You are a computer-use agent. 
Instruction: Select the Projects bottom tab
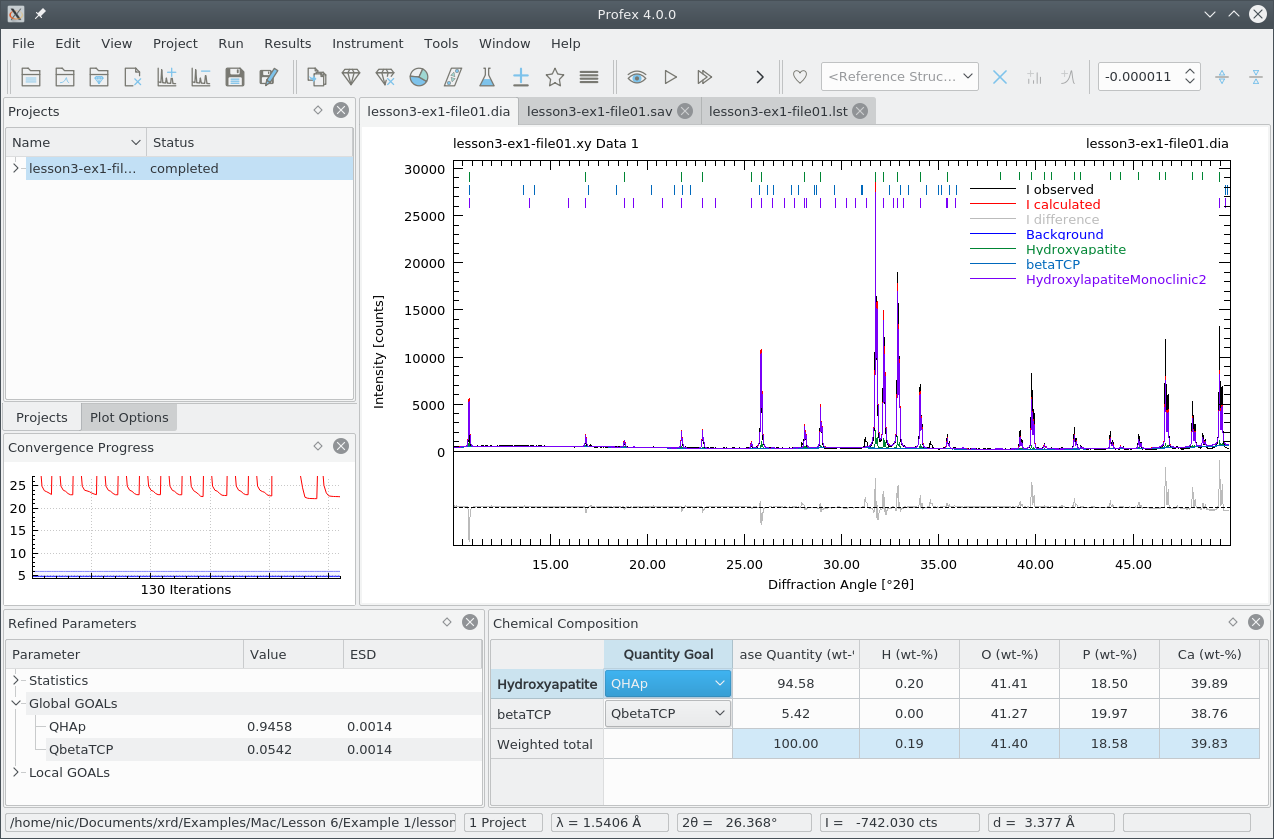(x=42, y=417)
